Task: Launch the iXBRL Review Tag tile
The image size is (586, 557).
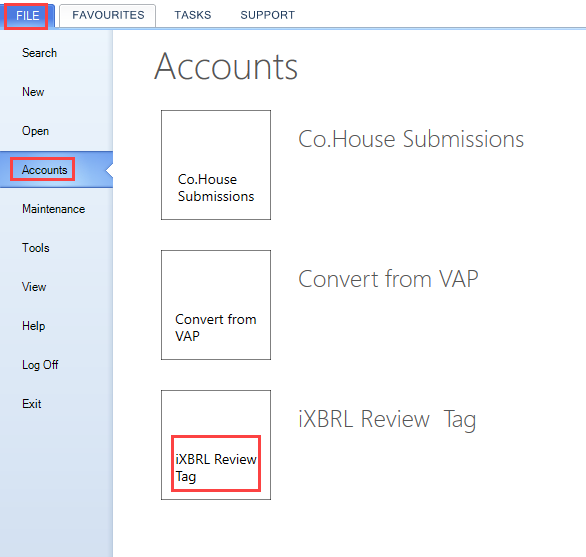Action: coord(216,445)
